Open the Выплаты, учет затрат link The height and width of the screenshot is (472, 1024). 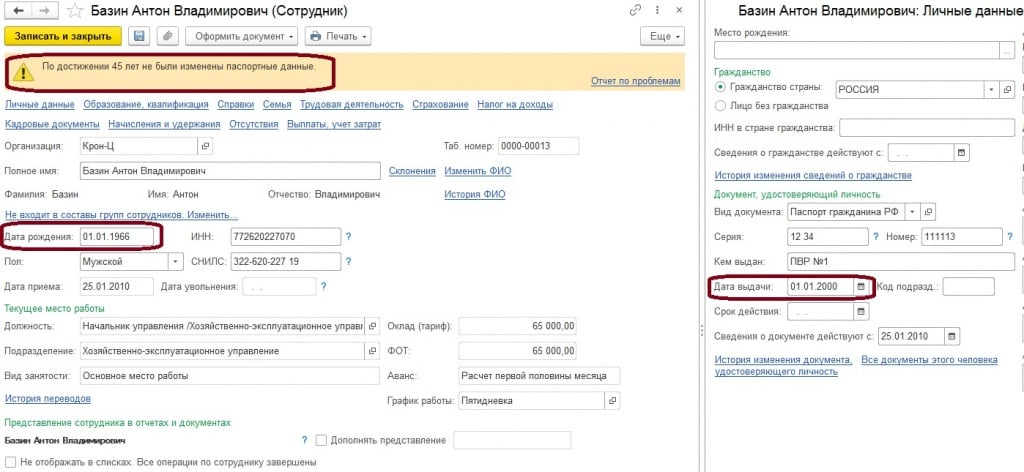(334, 124)
